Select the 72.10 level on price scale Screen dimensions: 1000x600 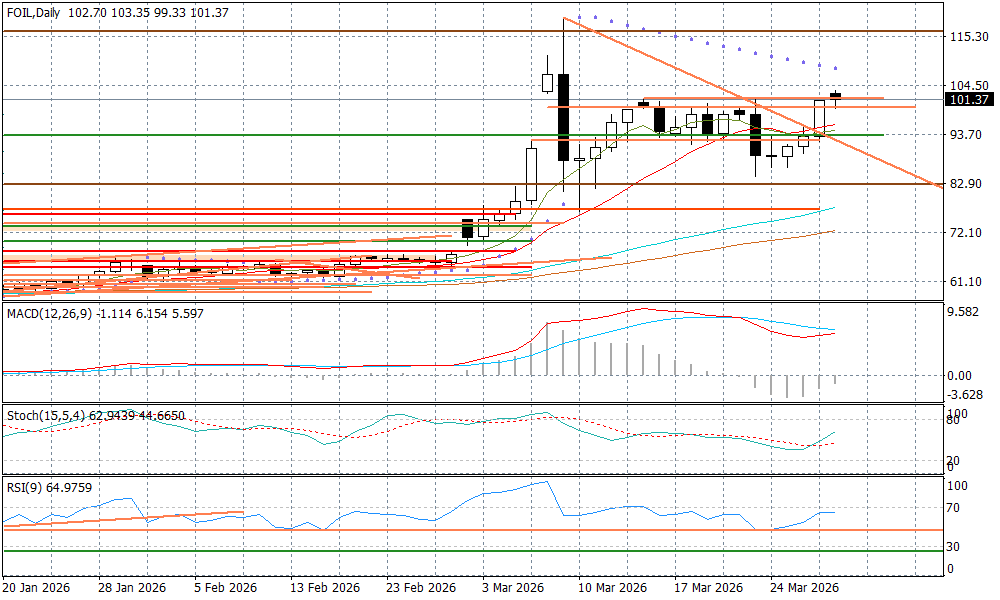point(968,233)
